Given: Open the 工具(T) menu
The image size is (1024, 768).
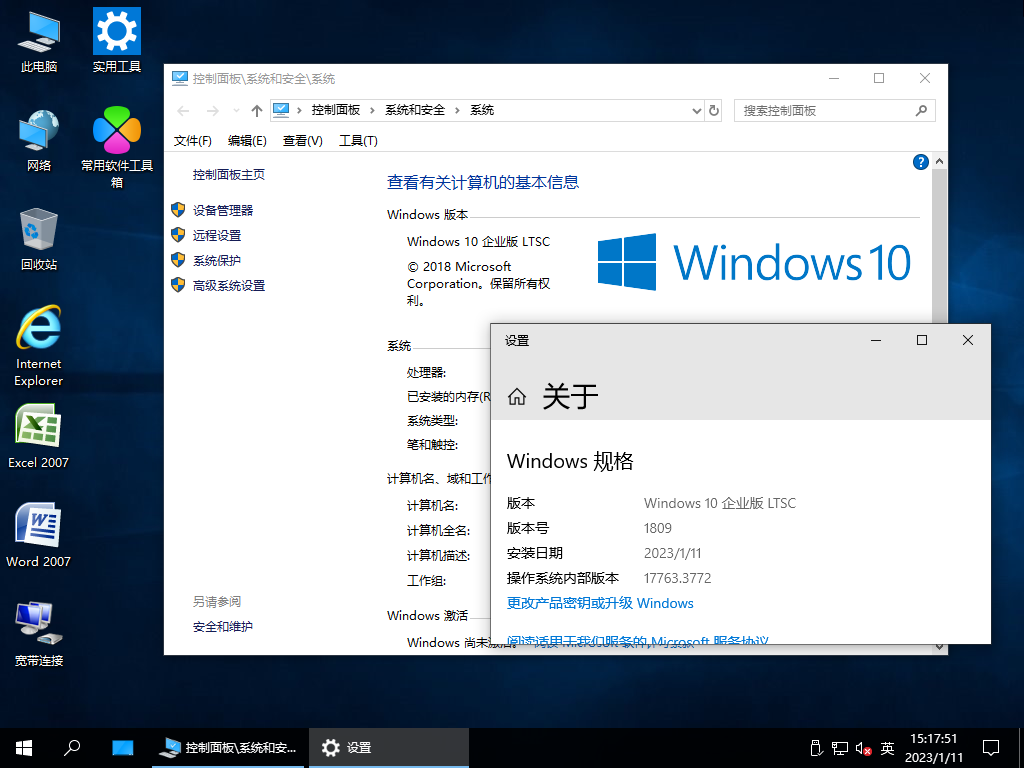Looking at the screenshot, I should point(358,141).
